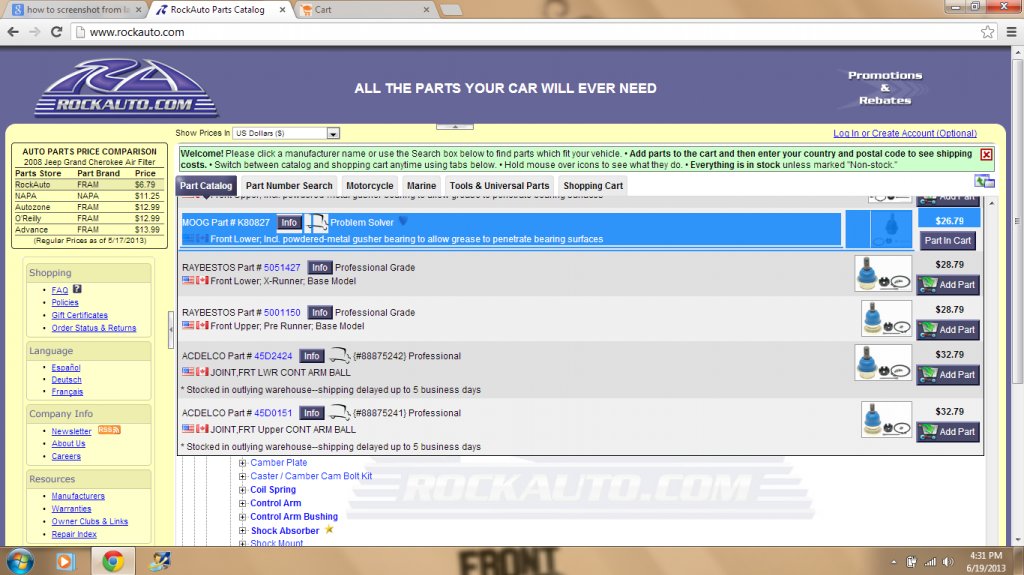Open the Marine tab

(x=421, y=186)
